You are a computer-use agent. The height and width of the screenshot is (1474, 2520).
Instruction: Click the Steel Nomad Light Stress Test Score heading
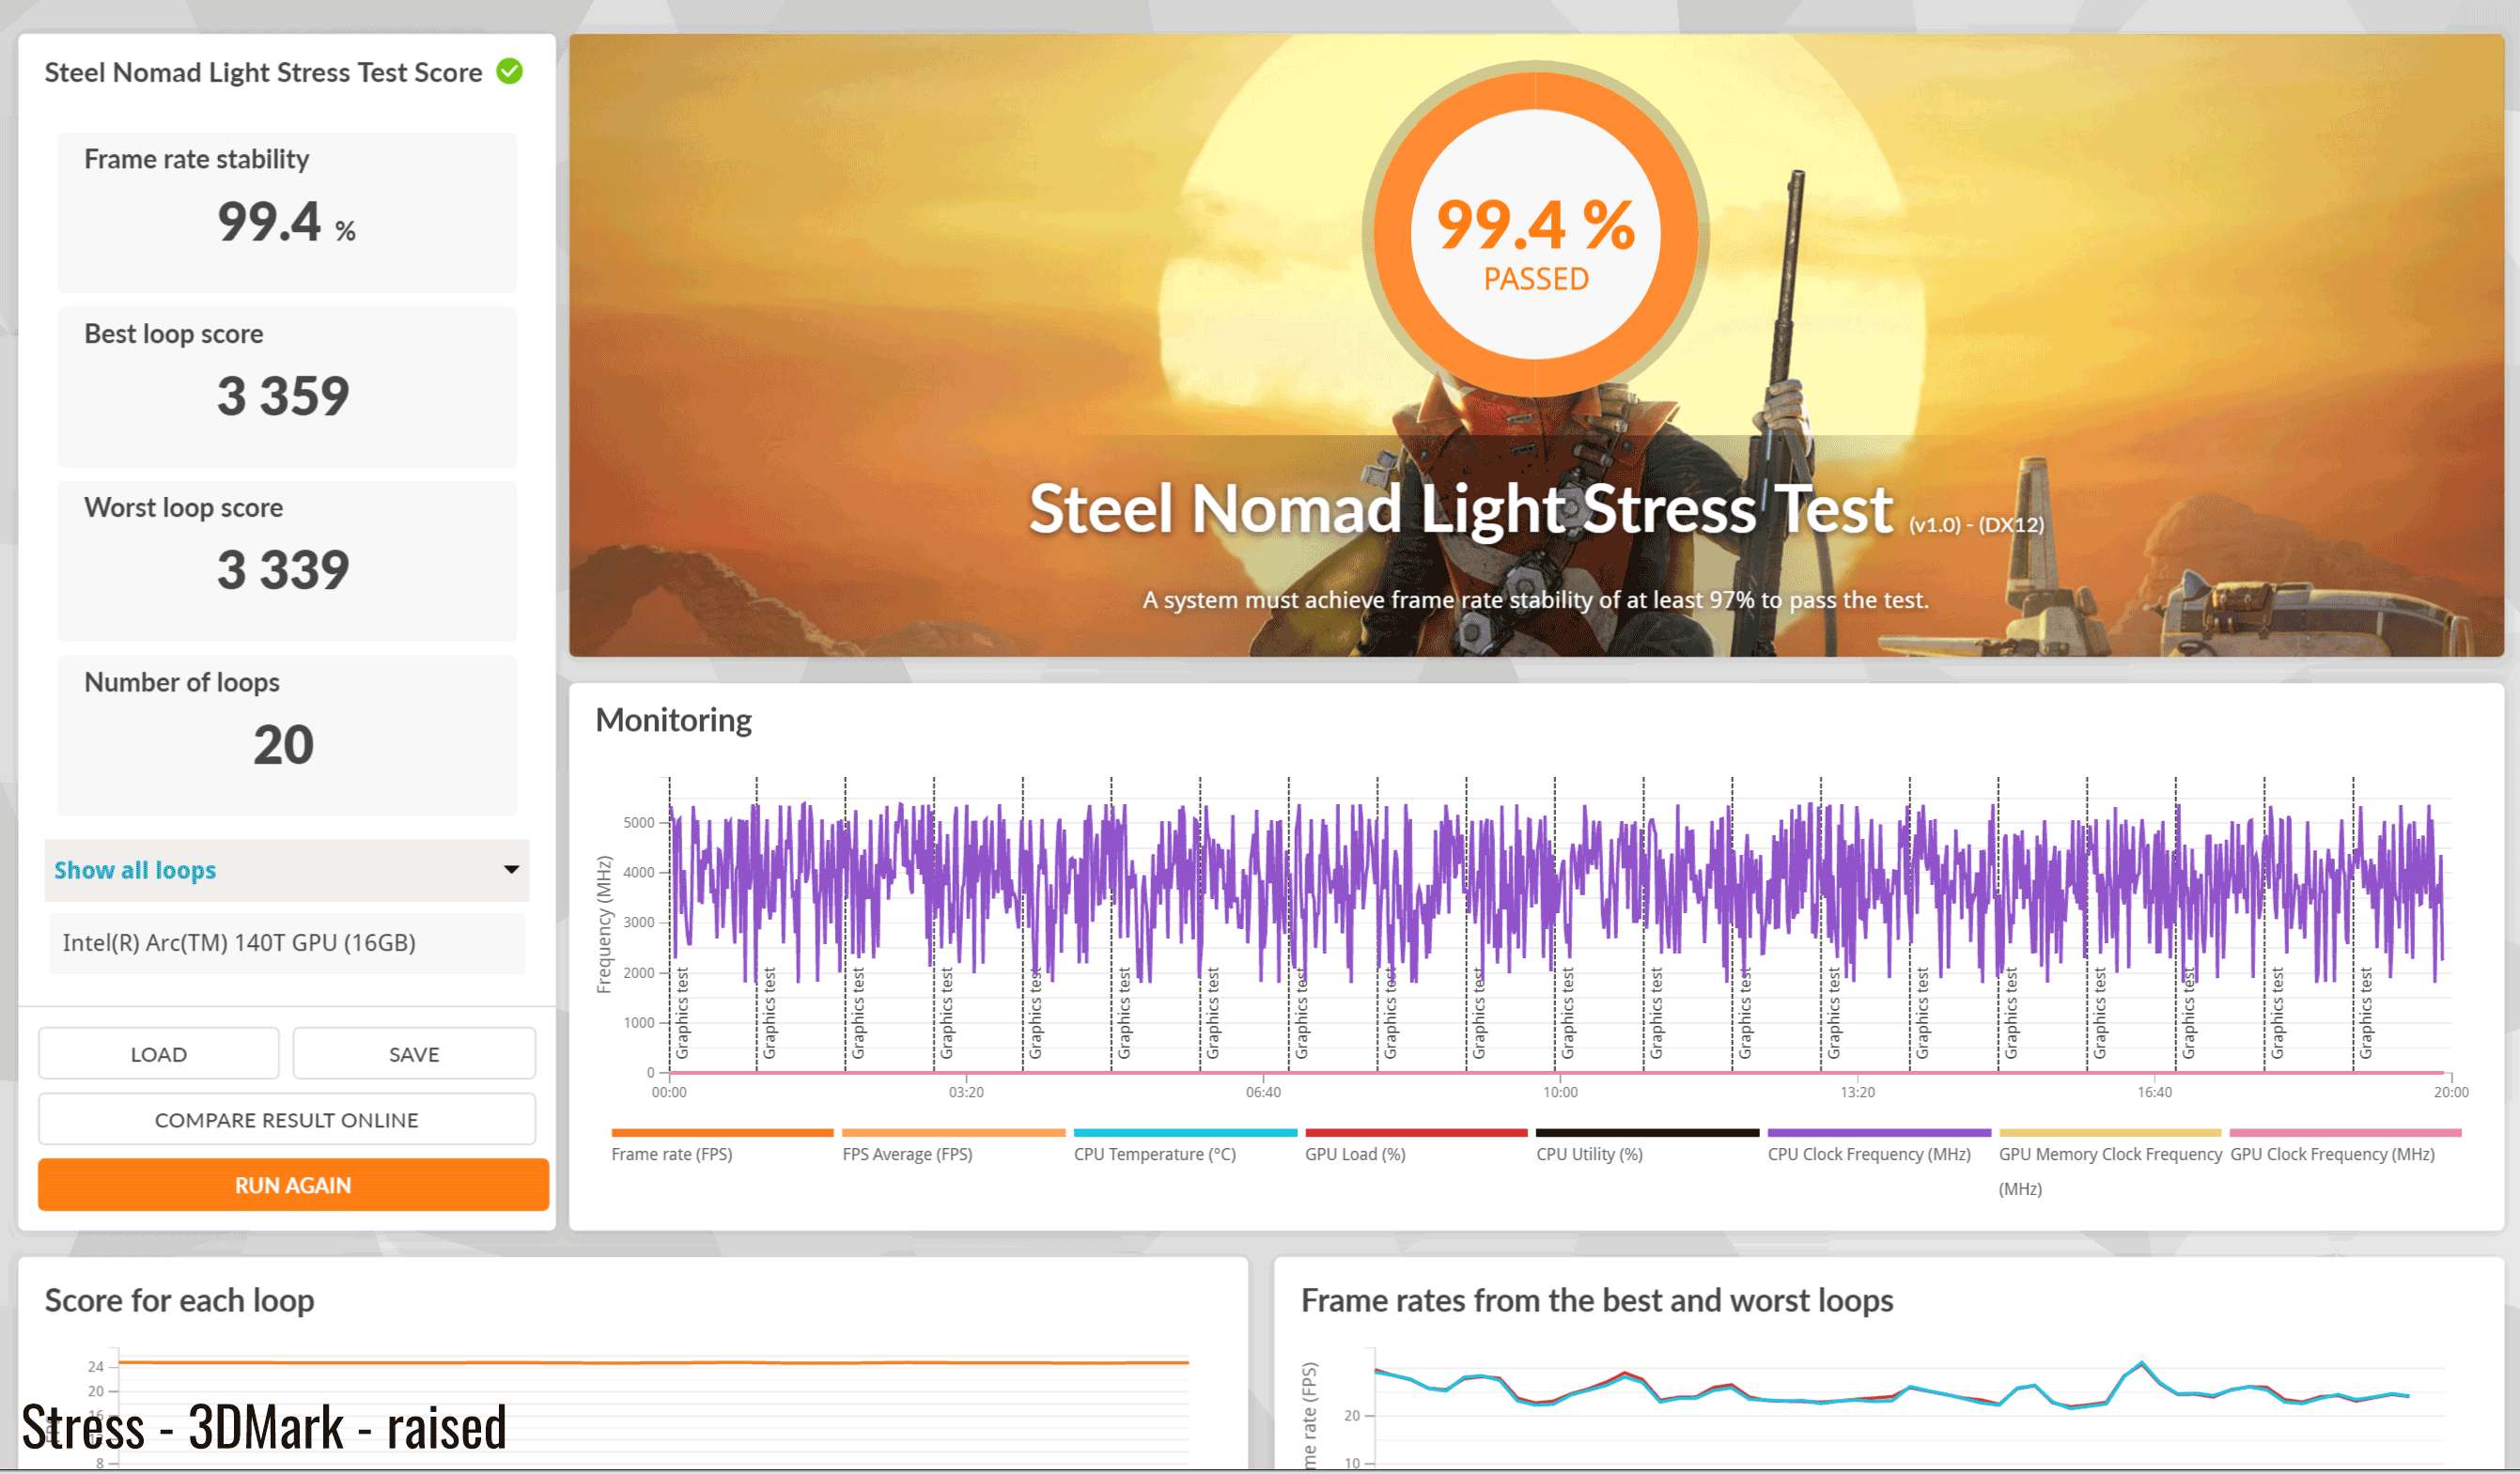click(x=264, y=72)
